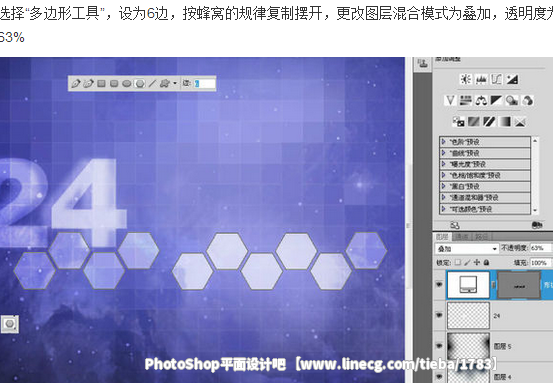
Task: Select the 图层 4 layer name
Action: [x=502, y=377]
